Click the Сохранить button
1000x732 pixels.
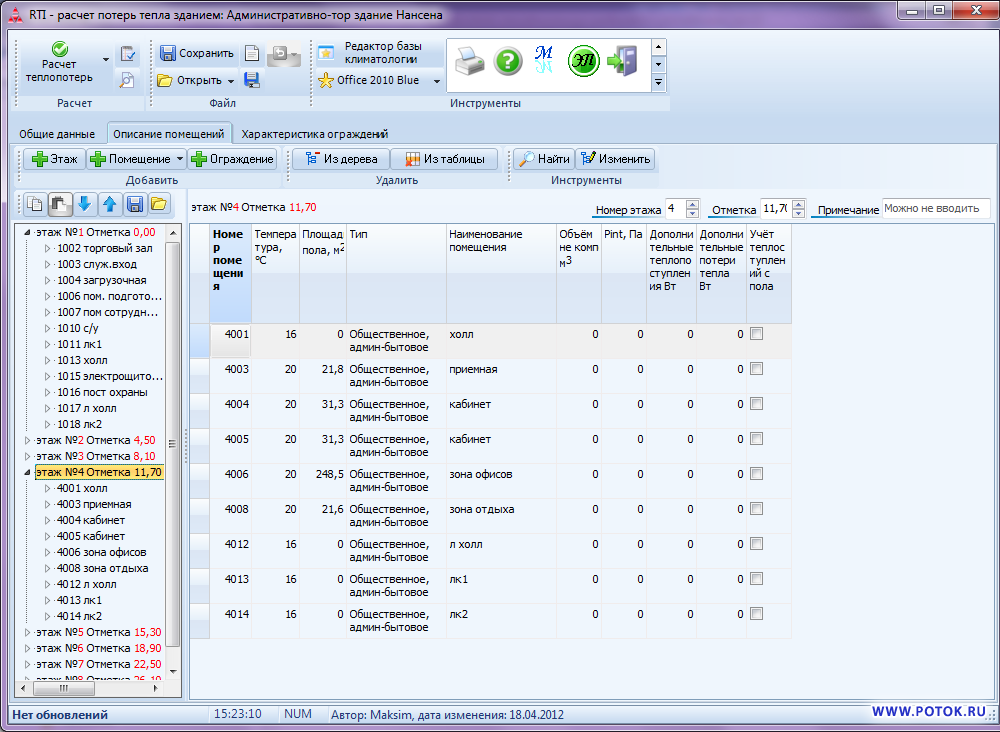tap(197, 53)
